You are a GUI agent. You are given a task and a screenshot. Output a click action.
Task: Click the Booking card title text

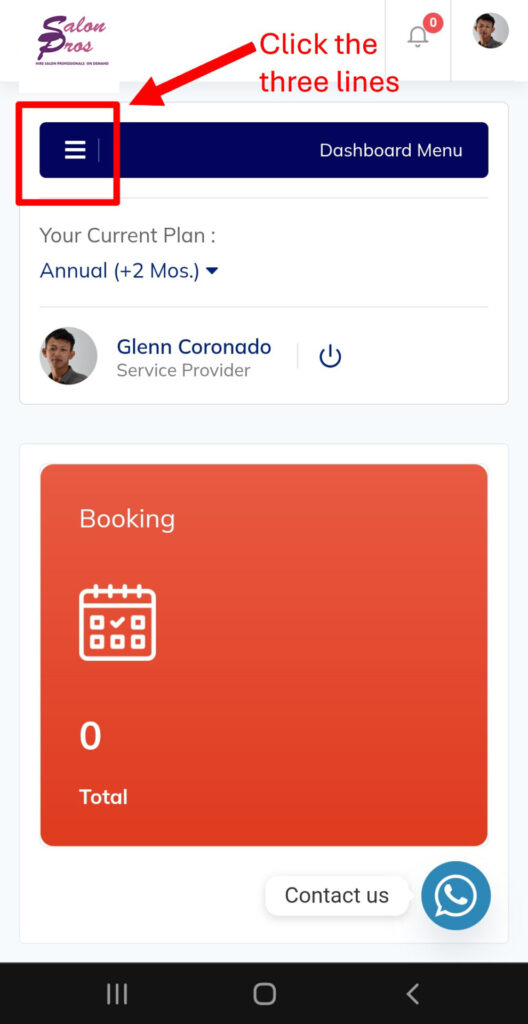click(x=127, y=519)
